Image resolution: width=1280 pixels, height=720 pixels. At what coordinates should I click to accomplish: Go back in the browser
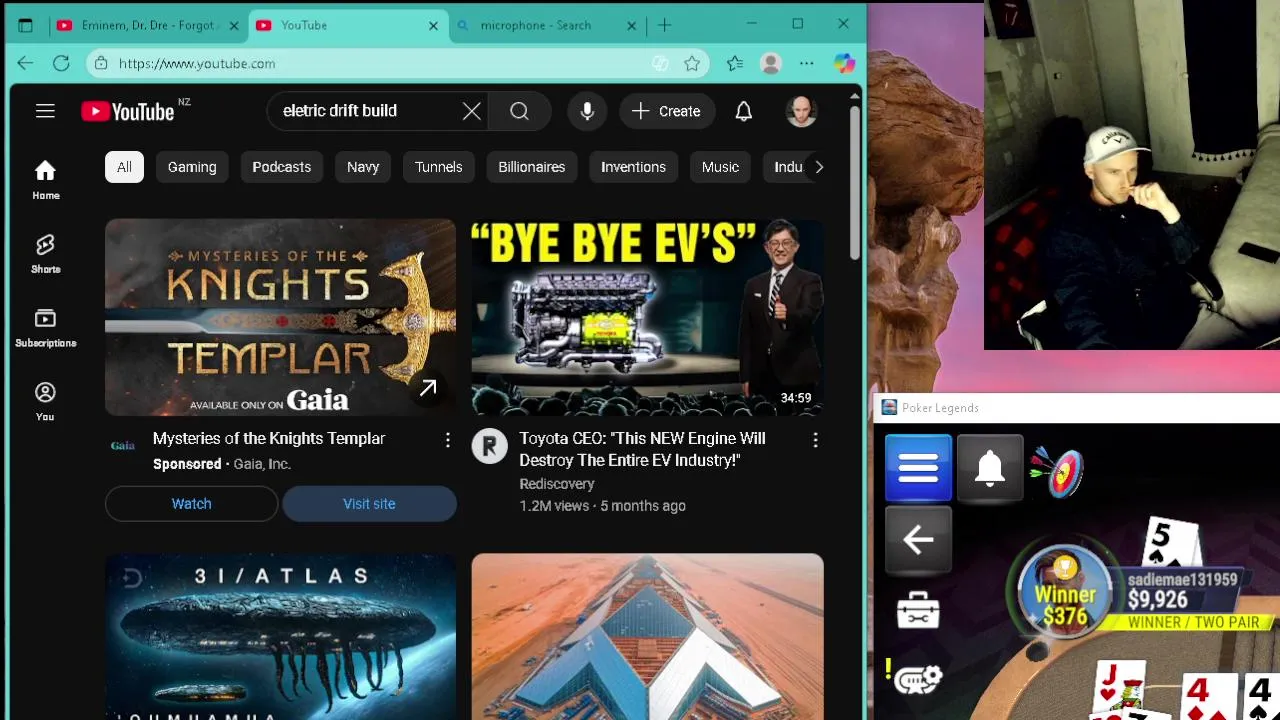(x=25, y=63)
